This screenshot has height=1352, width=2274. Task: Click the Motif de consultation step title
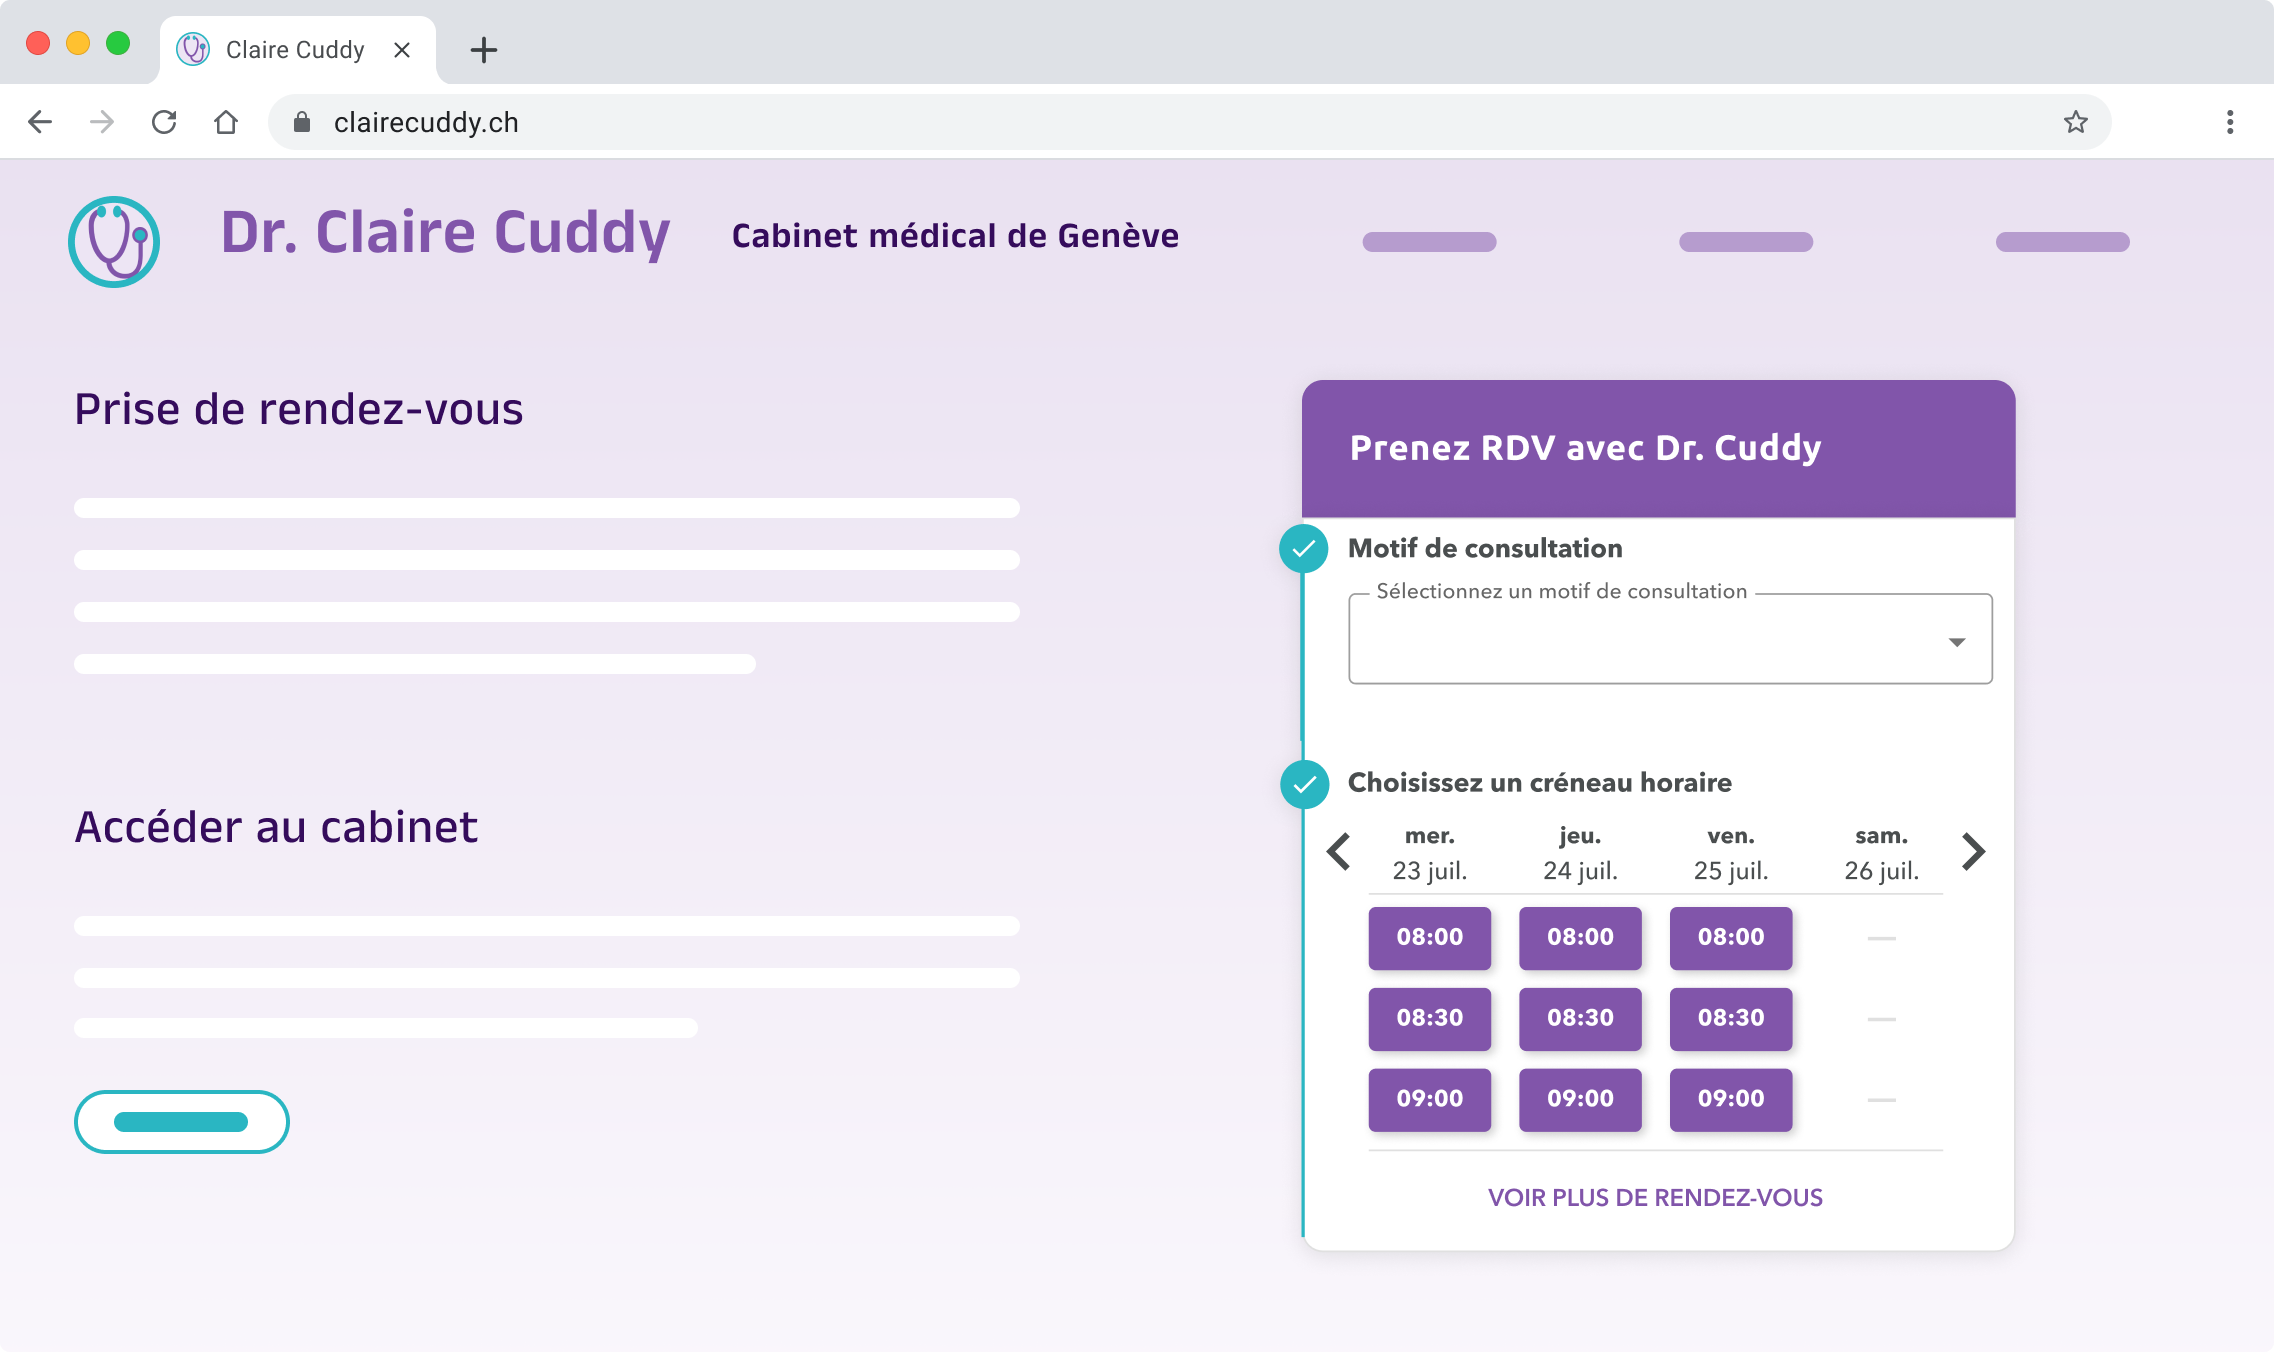pyautogui.click(x=1485, y=548)
